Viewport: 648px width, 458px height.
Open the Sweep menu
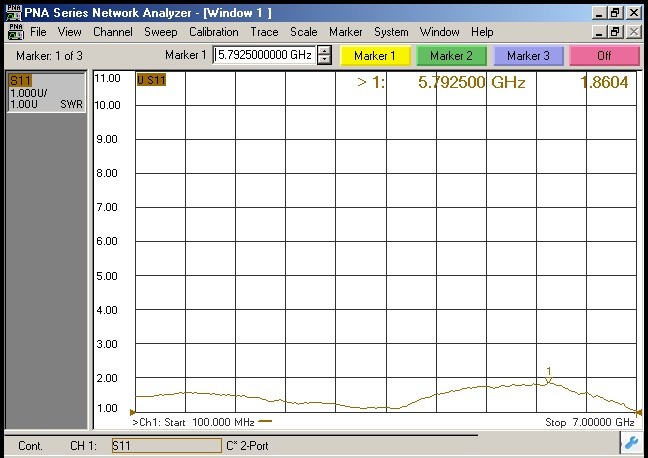click(x=161, y=32)
